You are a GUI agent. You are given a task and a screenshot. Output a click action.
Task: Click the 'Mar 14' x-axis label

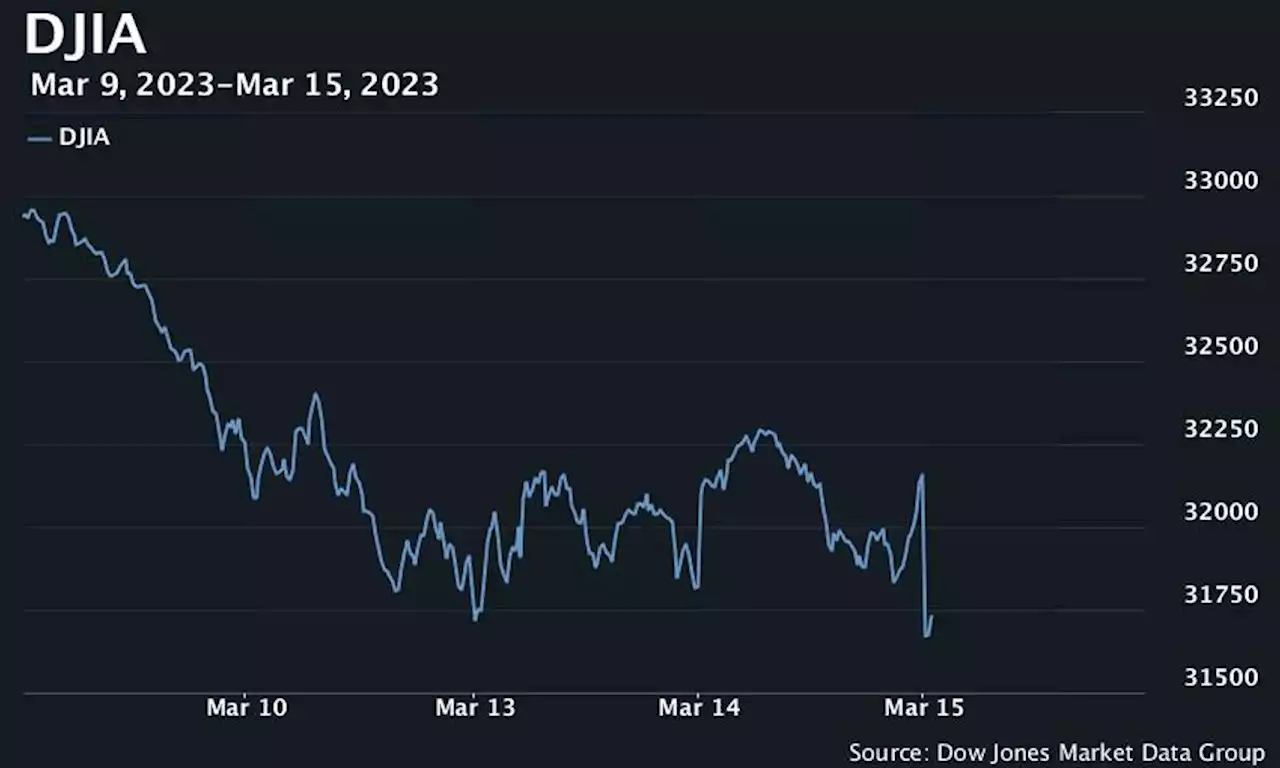pos(700,708)
